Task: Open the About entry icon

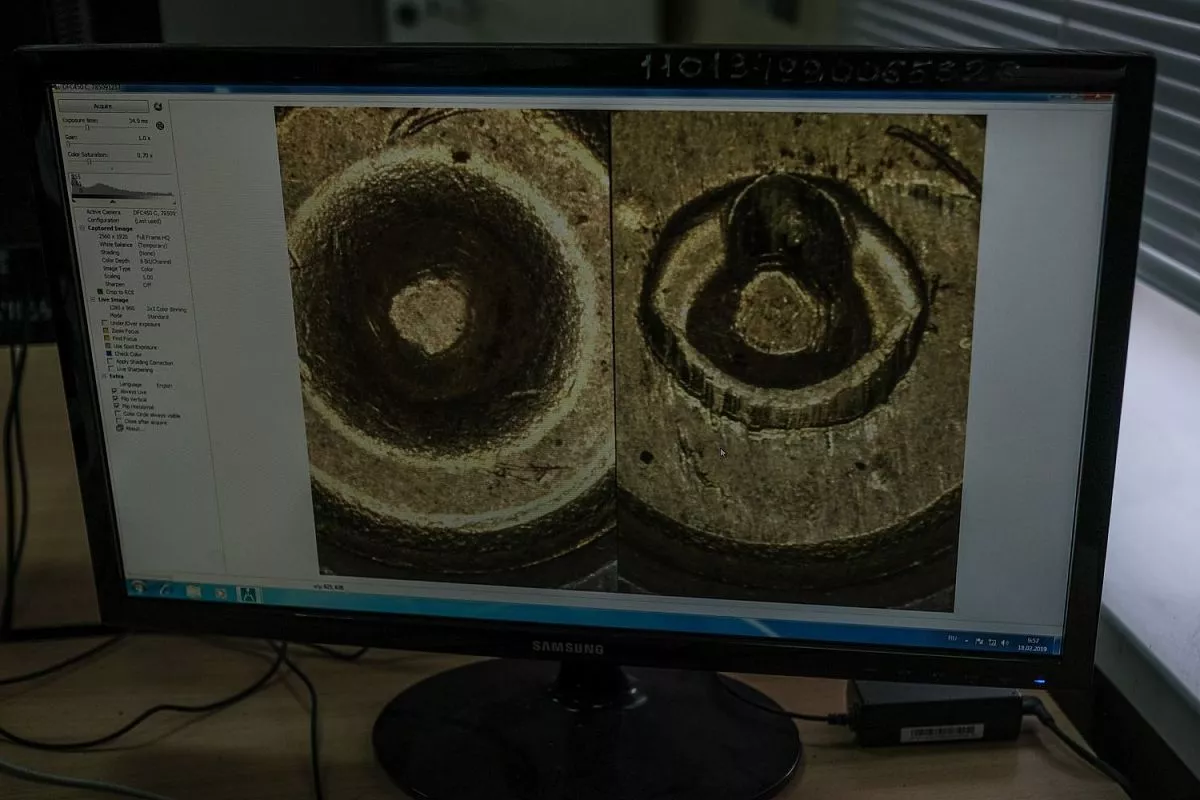Action: (120, 428)
